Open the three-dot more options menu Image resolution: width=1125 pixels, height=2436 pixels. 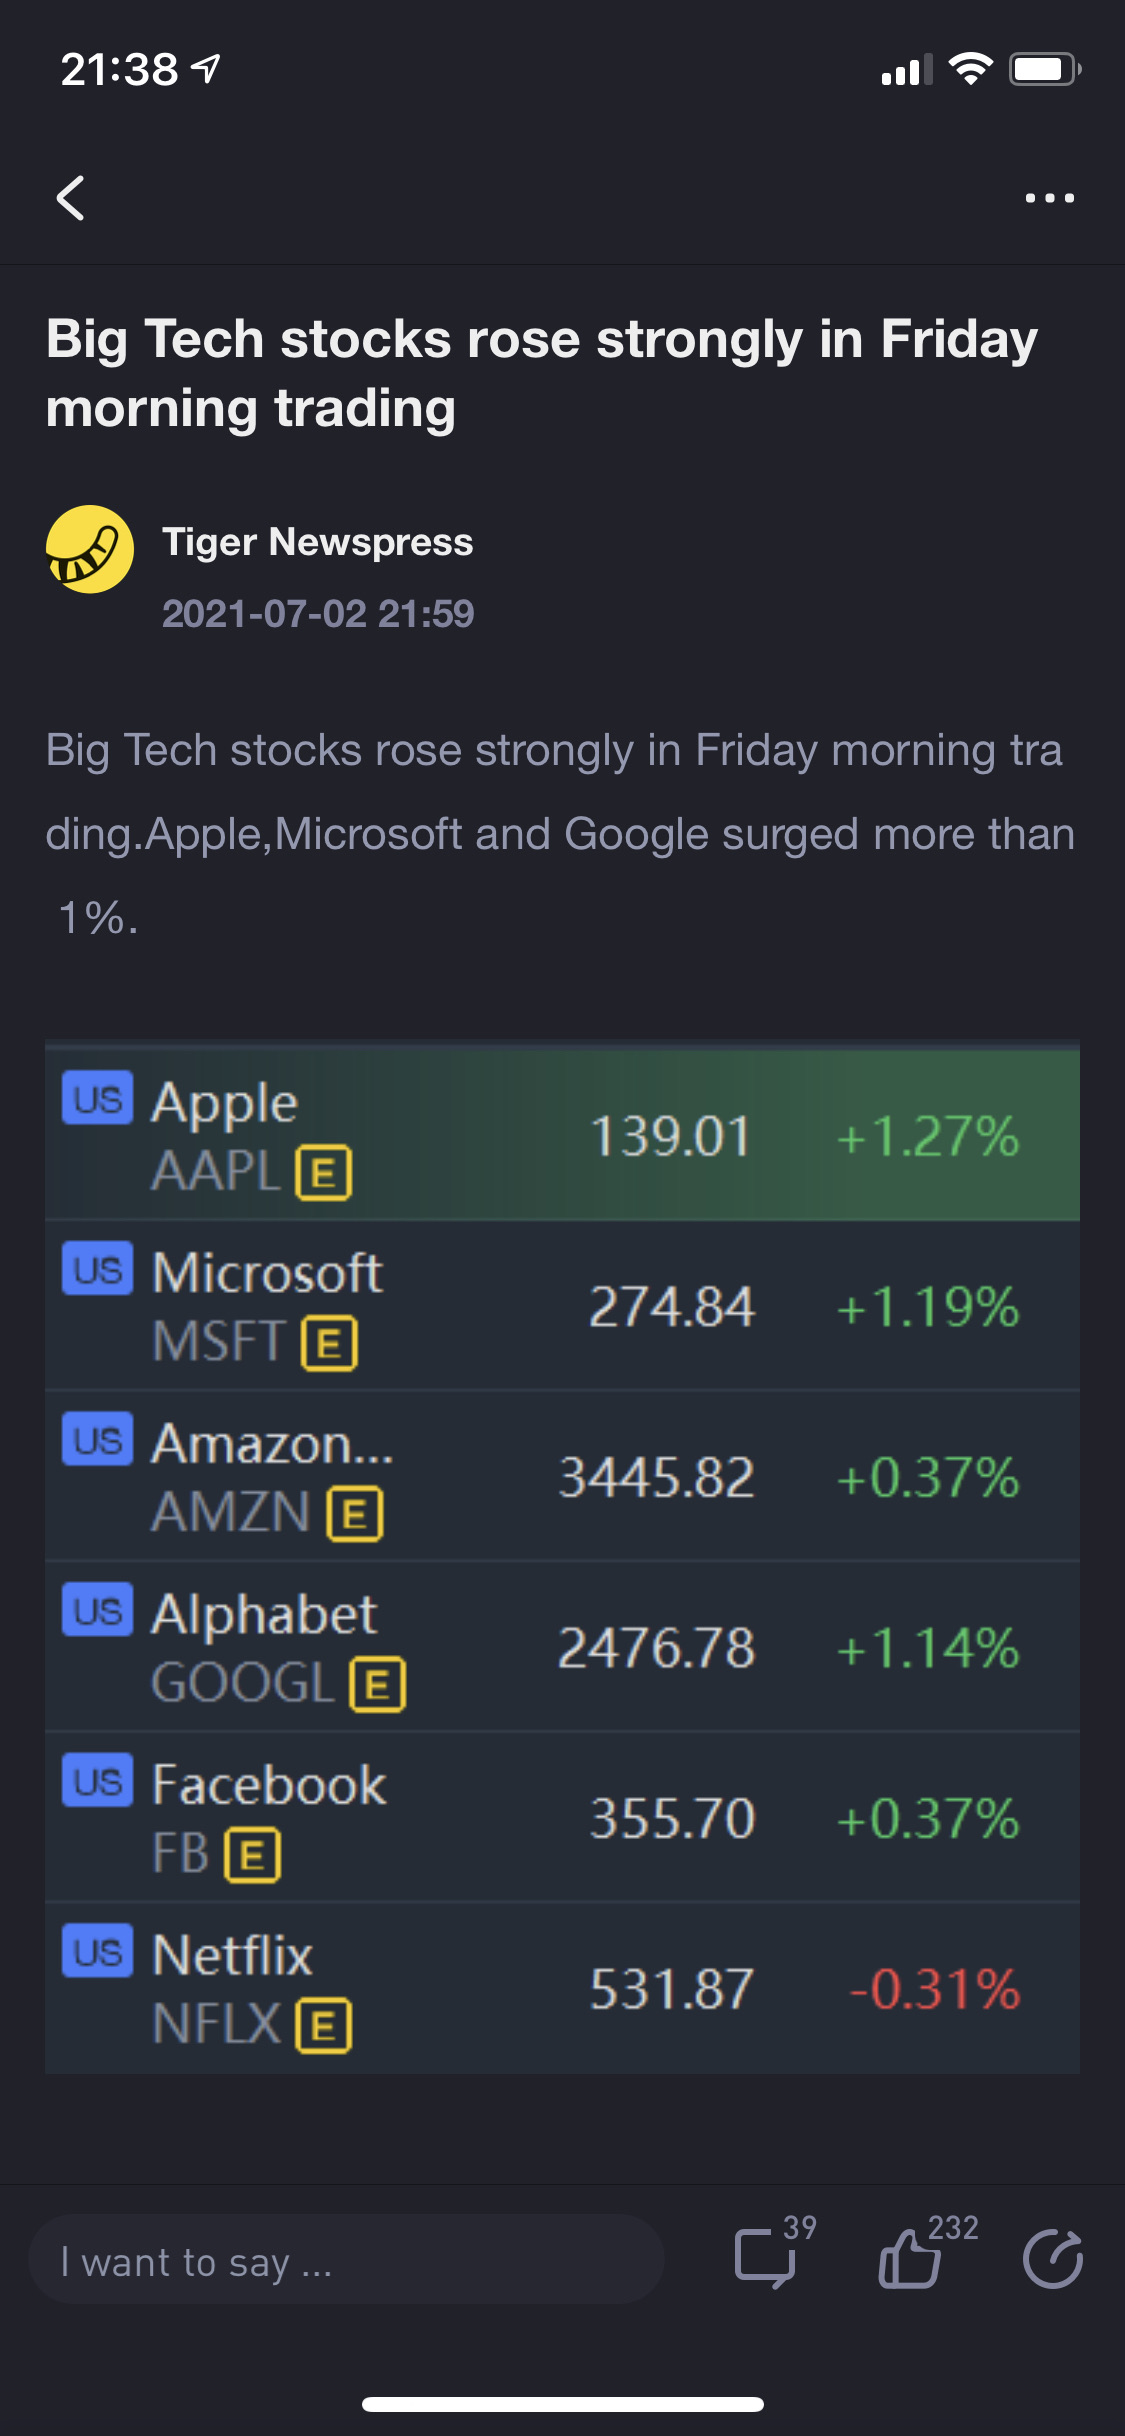1050,198
